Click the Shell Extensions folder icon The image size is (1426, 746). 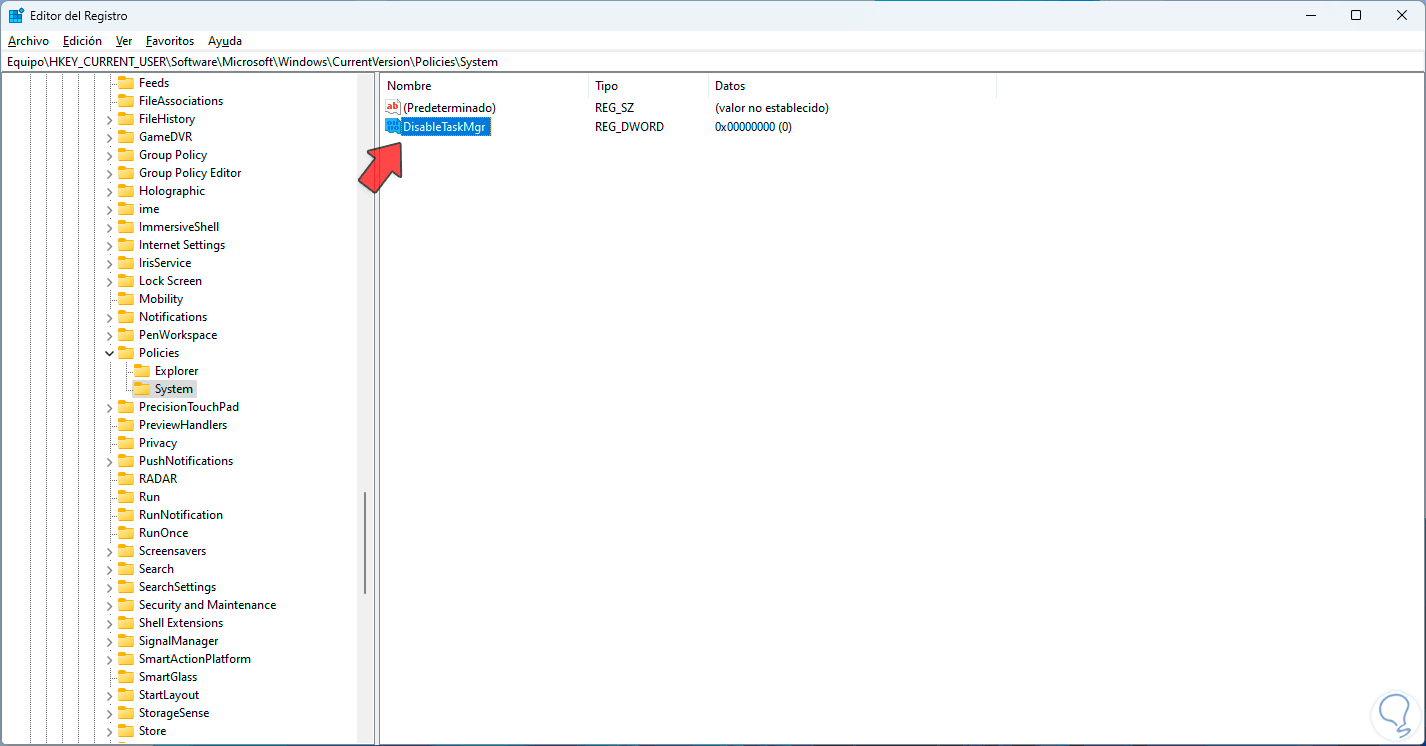tap(126, 623)
